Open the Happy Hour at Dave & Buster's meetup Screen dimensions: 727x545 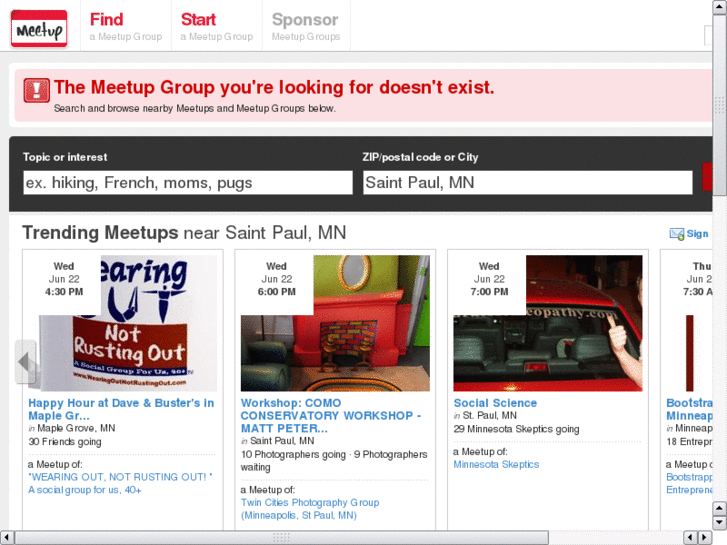[x=121, y=409]
